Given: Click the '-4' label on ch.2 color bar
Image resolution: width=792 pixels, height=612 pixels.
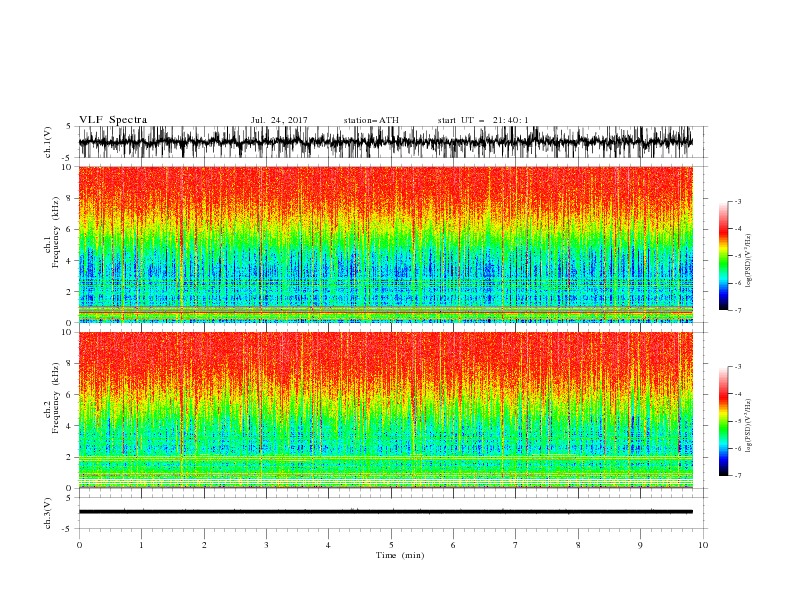Looking at the screenshot, I should click(x=738, y=394).
